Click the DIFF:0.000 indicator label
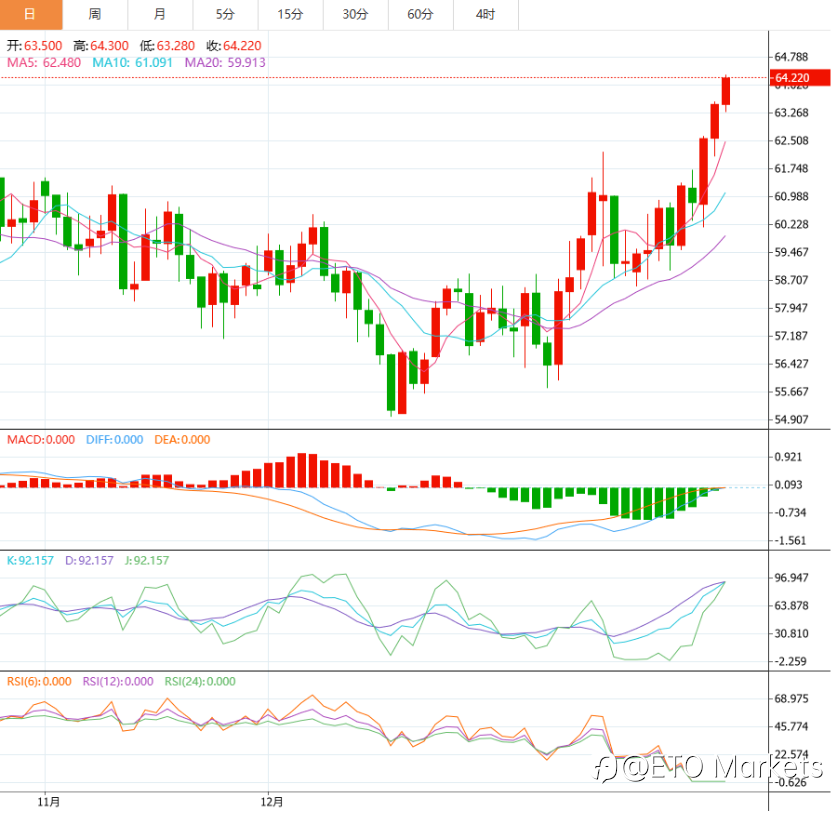 click(114, 440)
